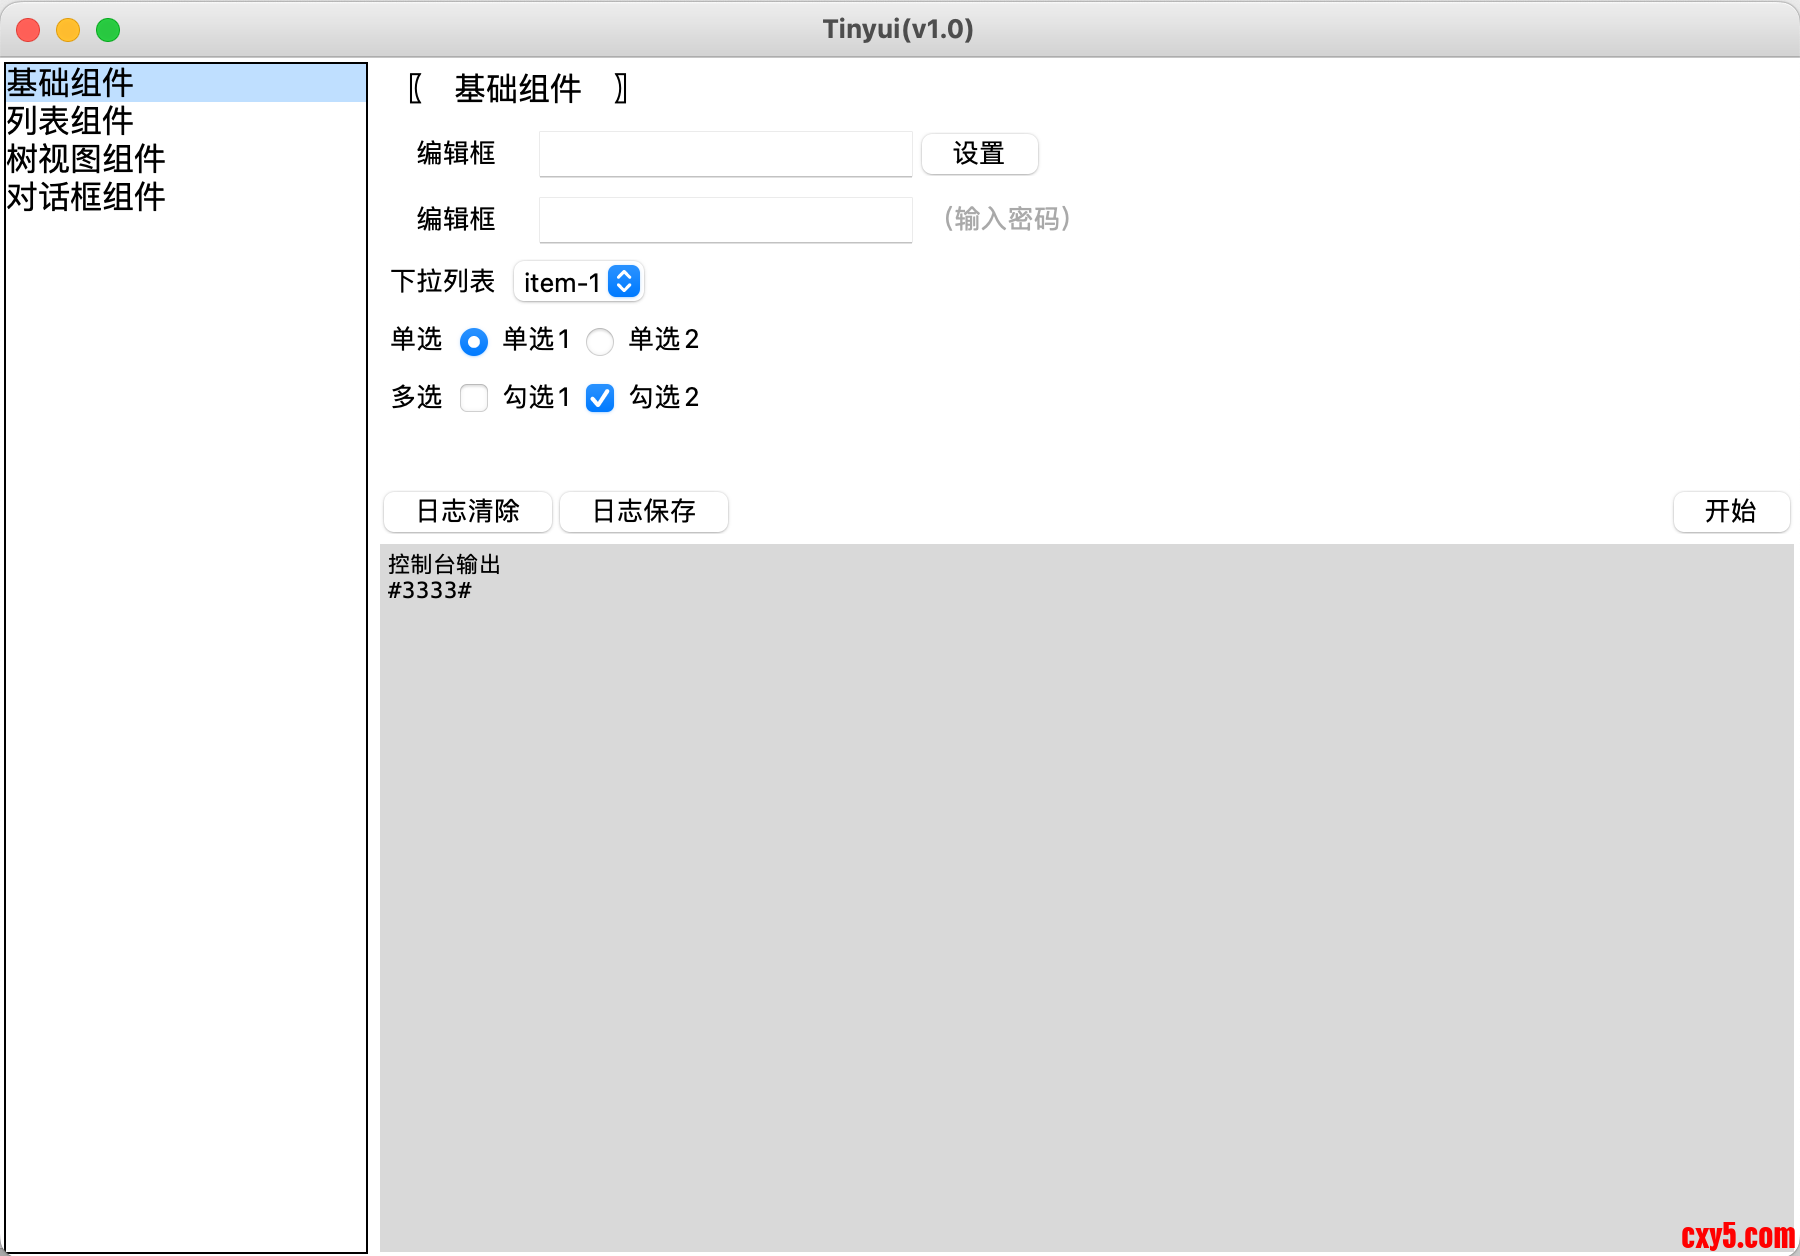Click the first 编辑框 text input
This screenshot has width=1800, height=1256.
(x=725, y=154)
